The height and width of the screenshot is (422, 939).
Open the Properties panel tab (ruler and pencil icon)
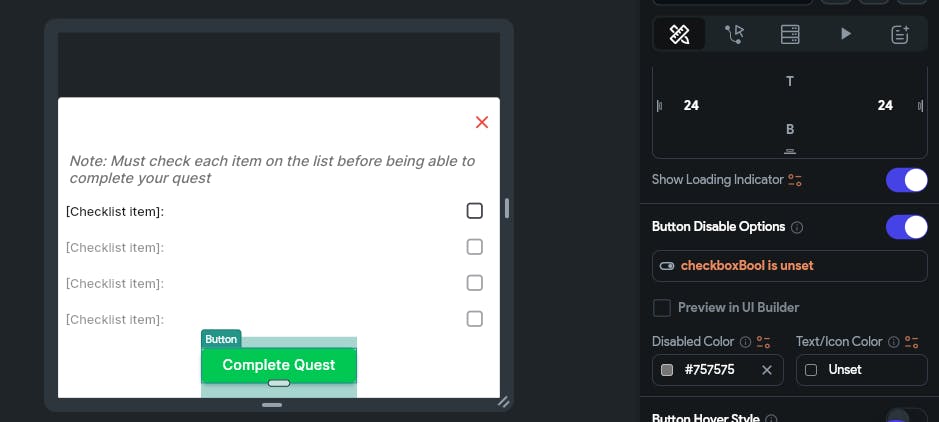coord(679,34)
